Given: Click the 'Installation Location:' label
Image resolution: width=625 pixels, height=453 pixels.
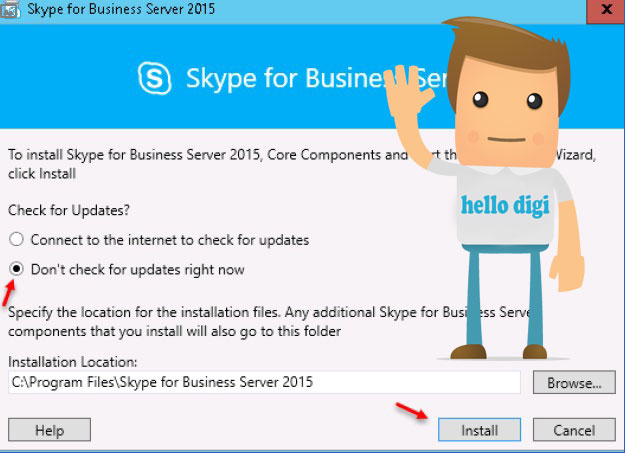Looking at the screenshot, I should pos(73,362).
